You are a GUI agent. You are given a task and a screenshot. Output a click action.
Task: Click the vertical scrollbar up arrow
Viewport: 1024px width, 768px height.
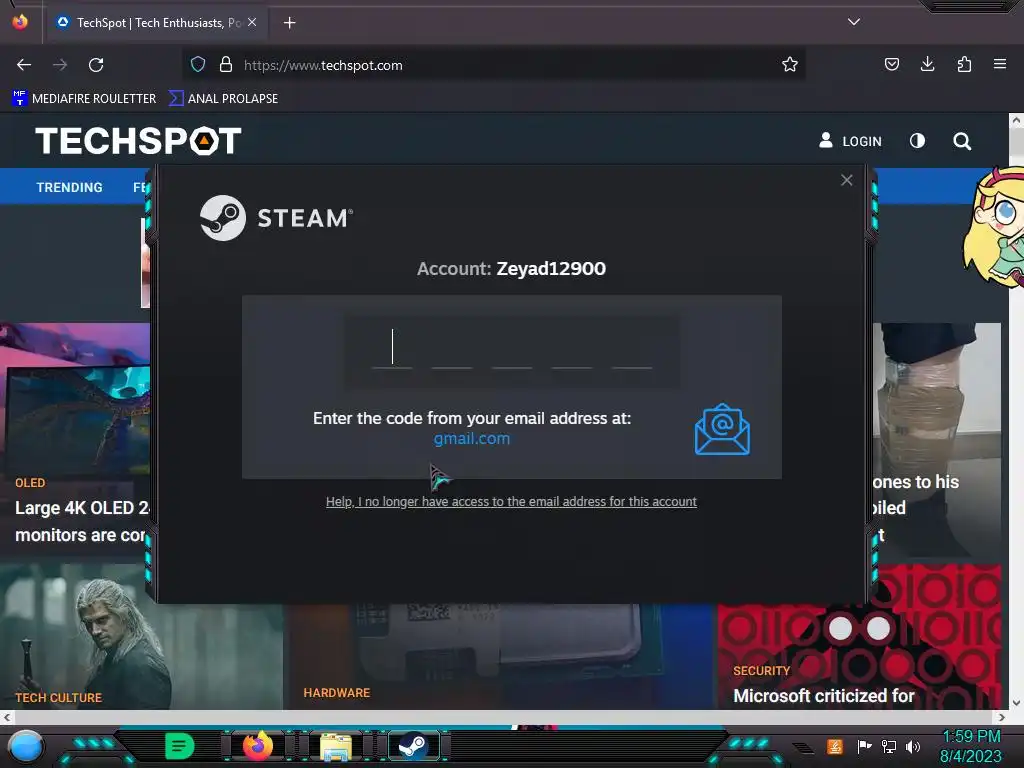[x=1016, y=120]
